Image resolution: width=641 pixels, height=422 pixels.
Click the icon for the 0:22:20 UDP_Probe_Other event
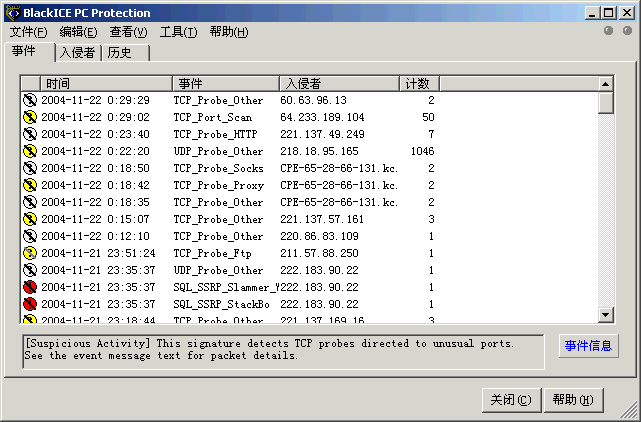[30, 151]
